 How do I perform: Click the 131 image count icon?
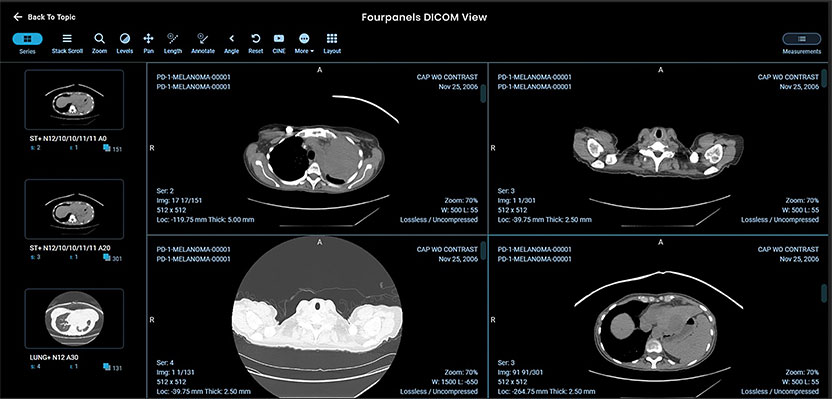107,367
